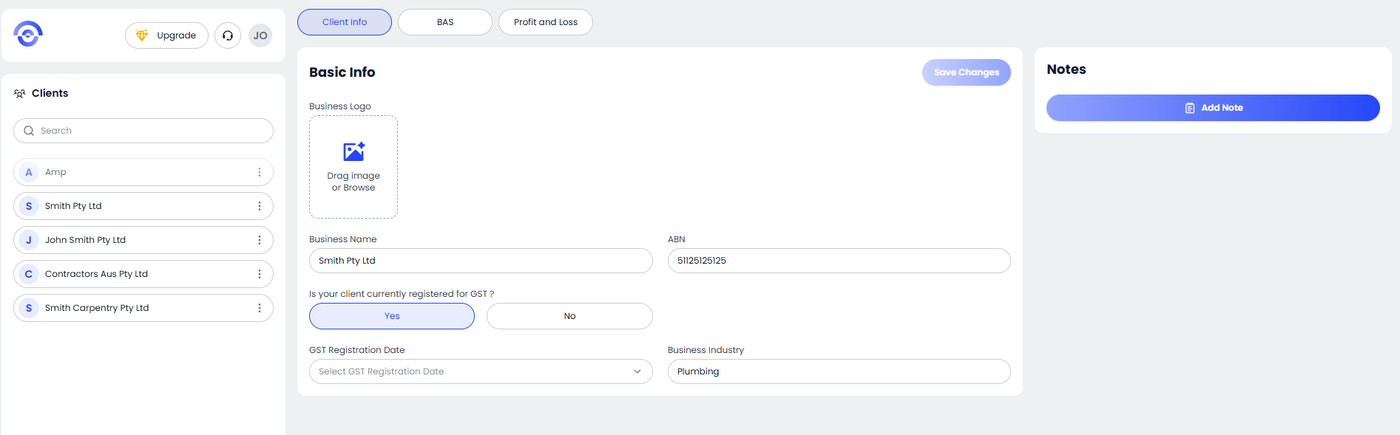Viewport: 1400px width, 435px height.
Task: Select the Client Info tab
Action: pos(344,22)
